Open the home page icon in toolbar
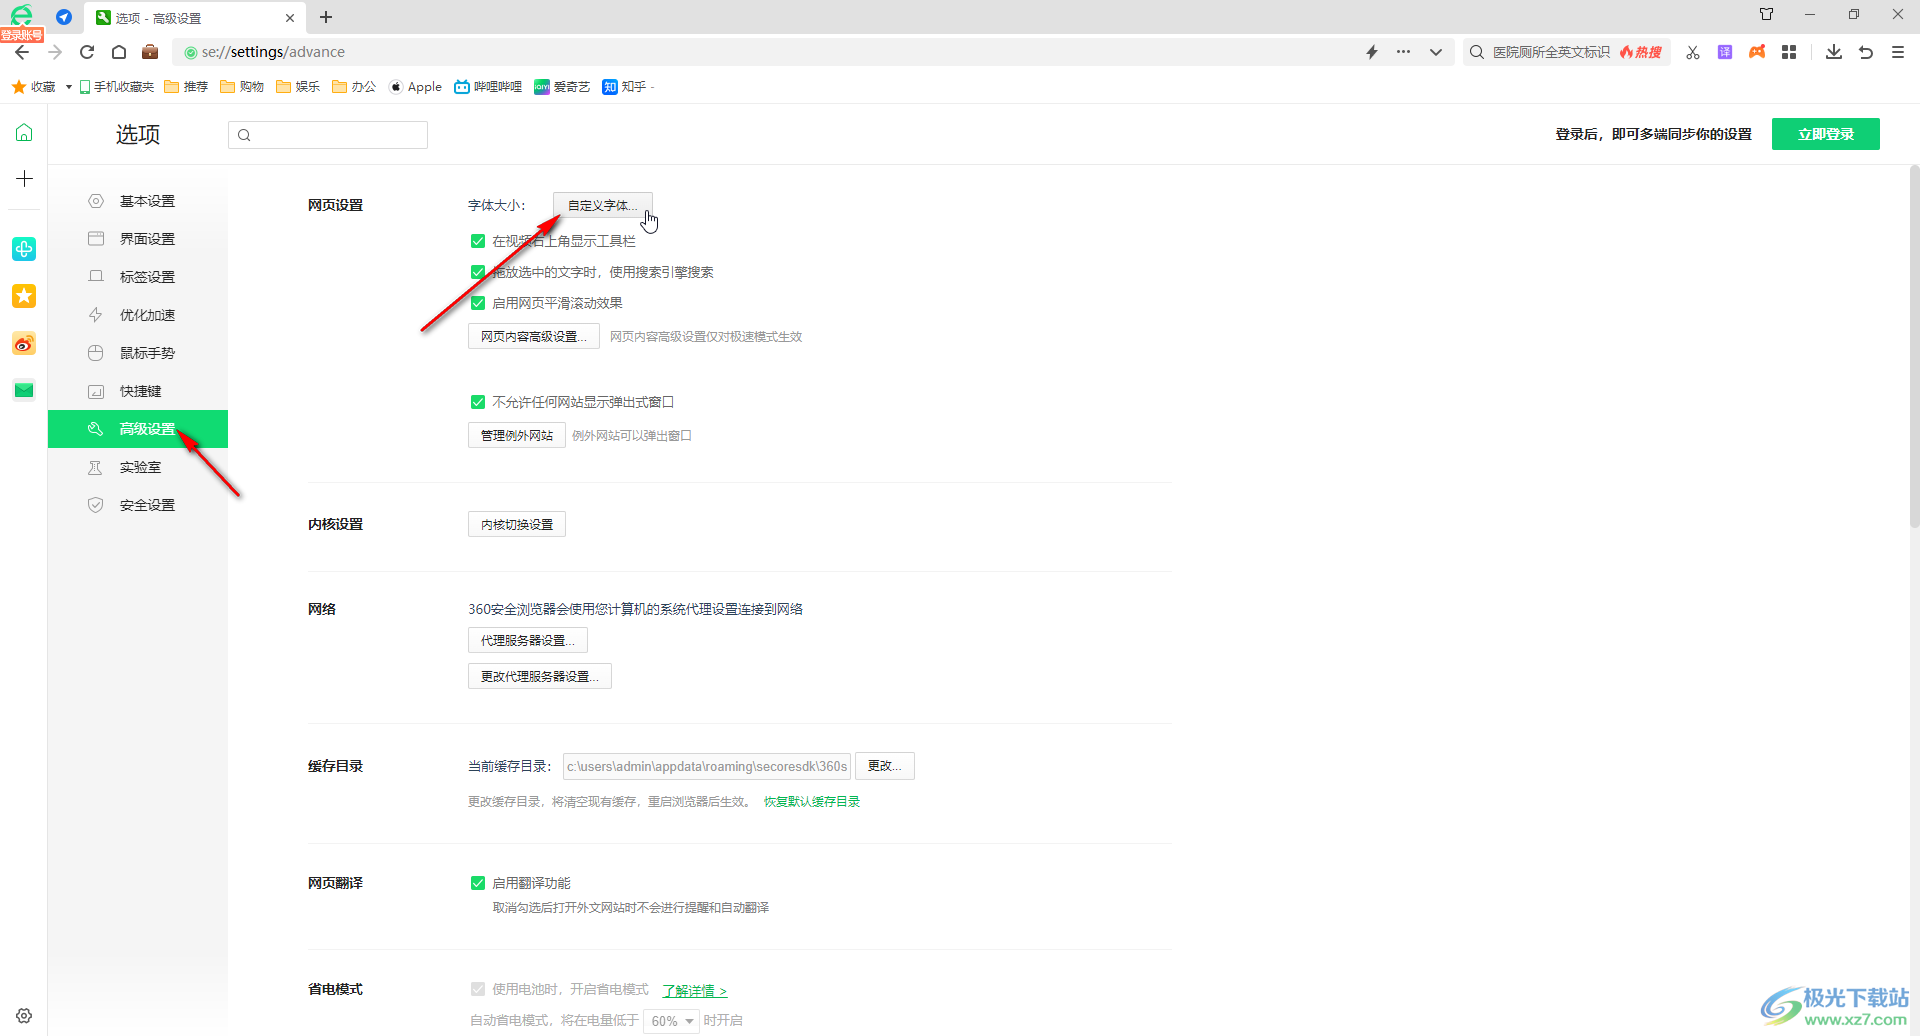The width and height of the screenshot is (1920, 1036). 119,52
